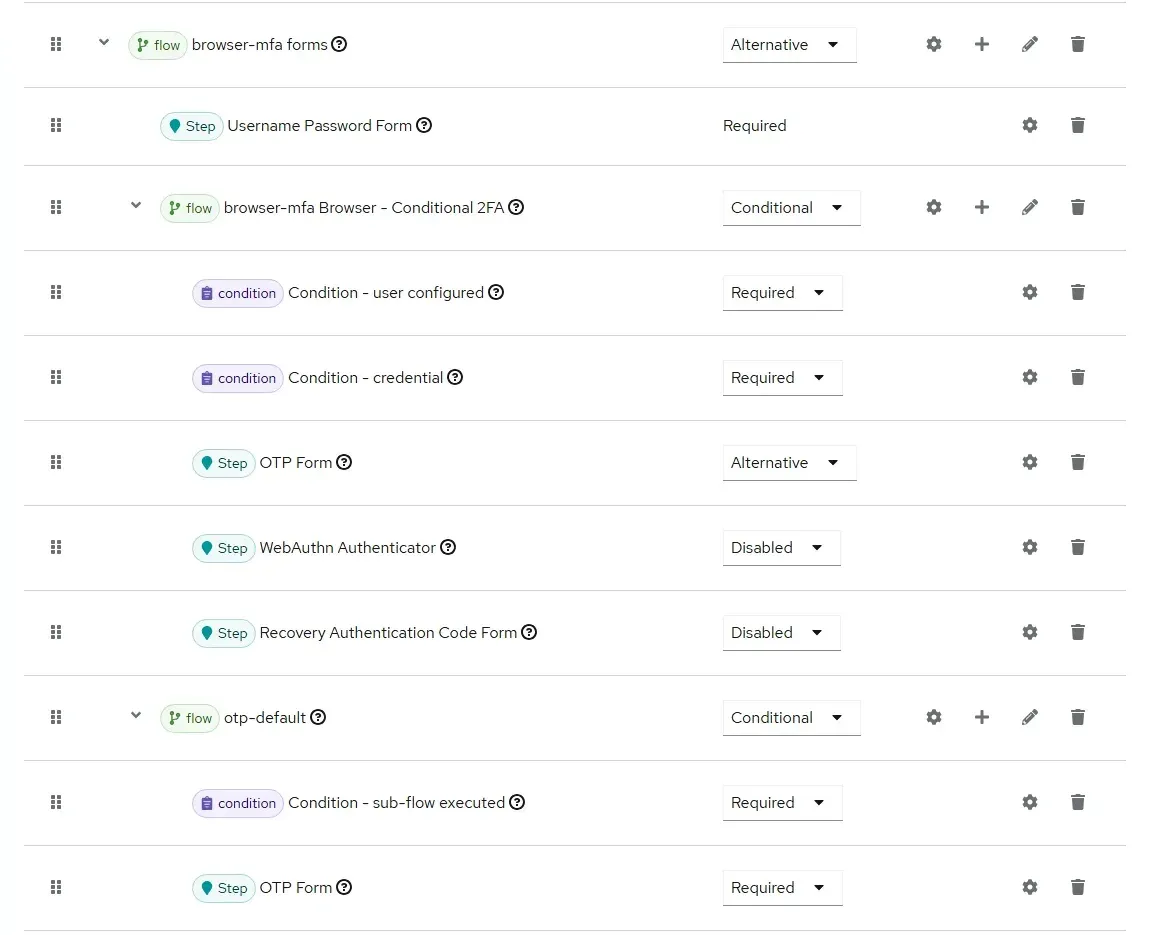Delete the Condition - credential row
This screenshot has height=935, width=1150.
click(1078, 377)
